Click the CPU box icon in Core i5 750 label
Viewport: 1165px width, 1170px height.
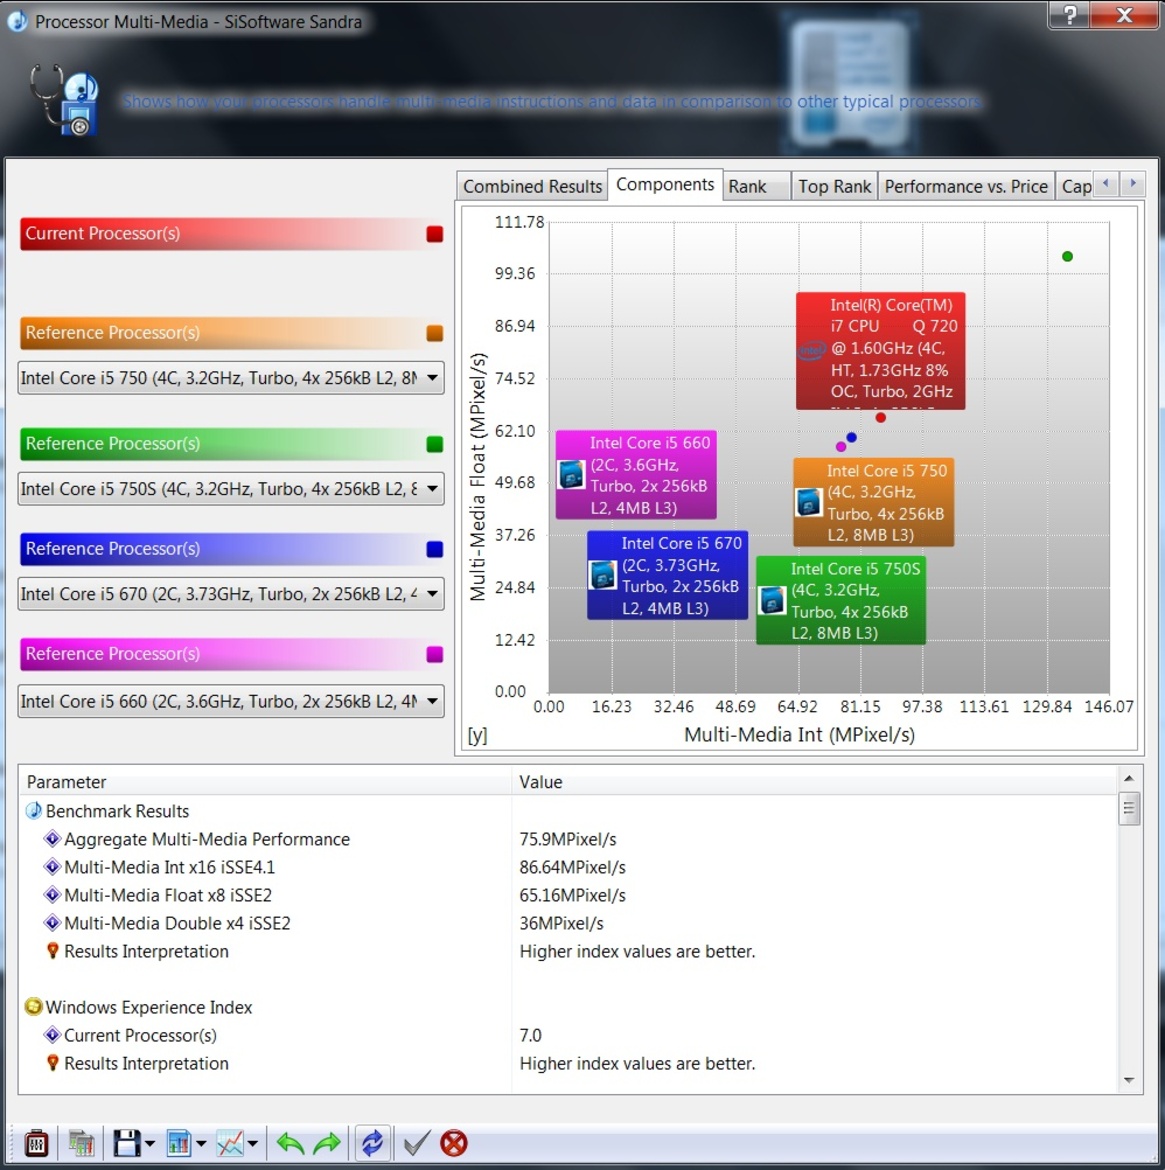pyautogui.click(x=809, y=503)
